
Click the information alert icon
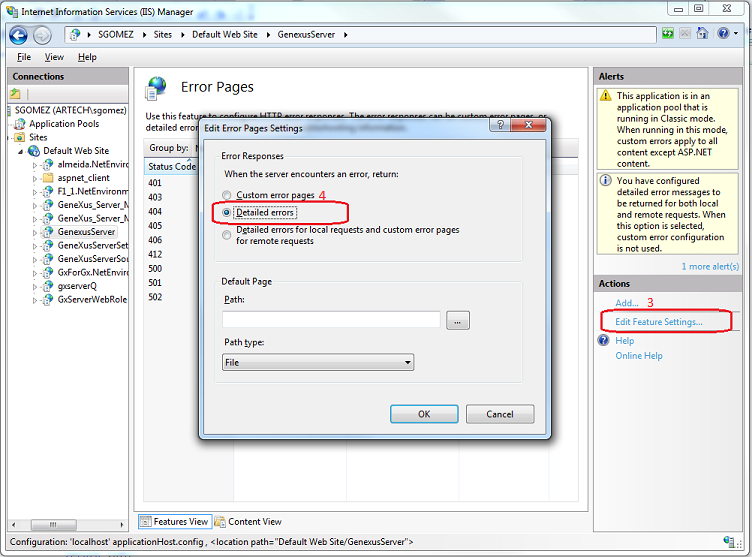click(x=606, y=180)
